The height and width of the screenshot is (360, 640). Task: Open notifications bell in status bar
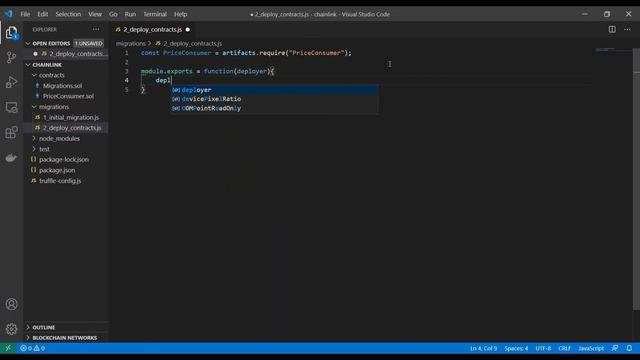pos(629,348)
